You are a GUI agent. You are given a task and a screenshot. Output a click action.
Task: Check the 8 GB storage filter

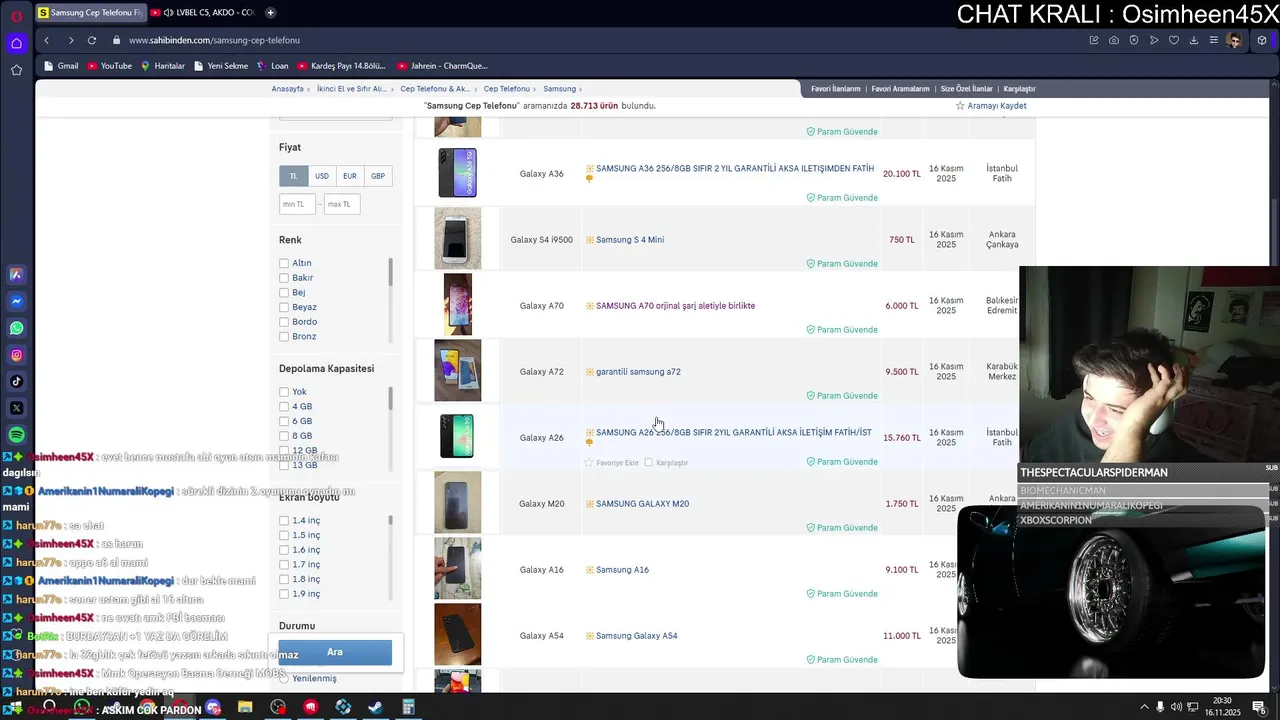pos(284,436)
